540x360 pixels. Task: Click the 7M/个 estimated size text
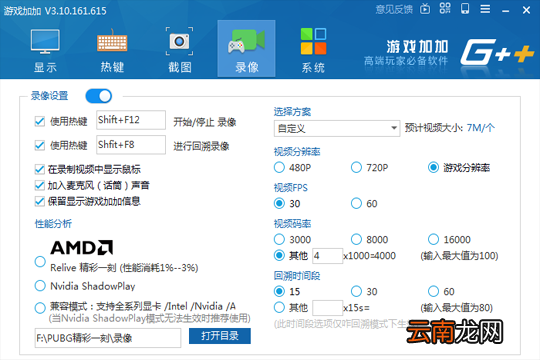tap(481, 128)
